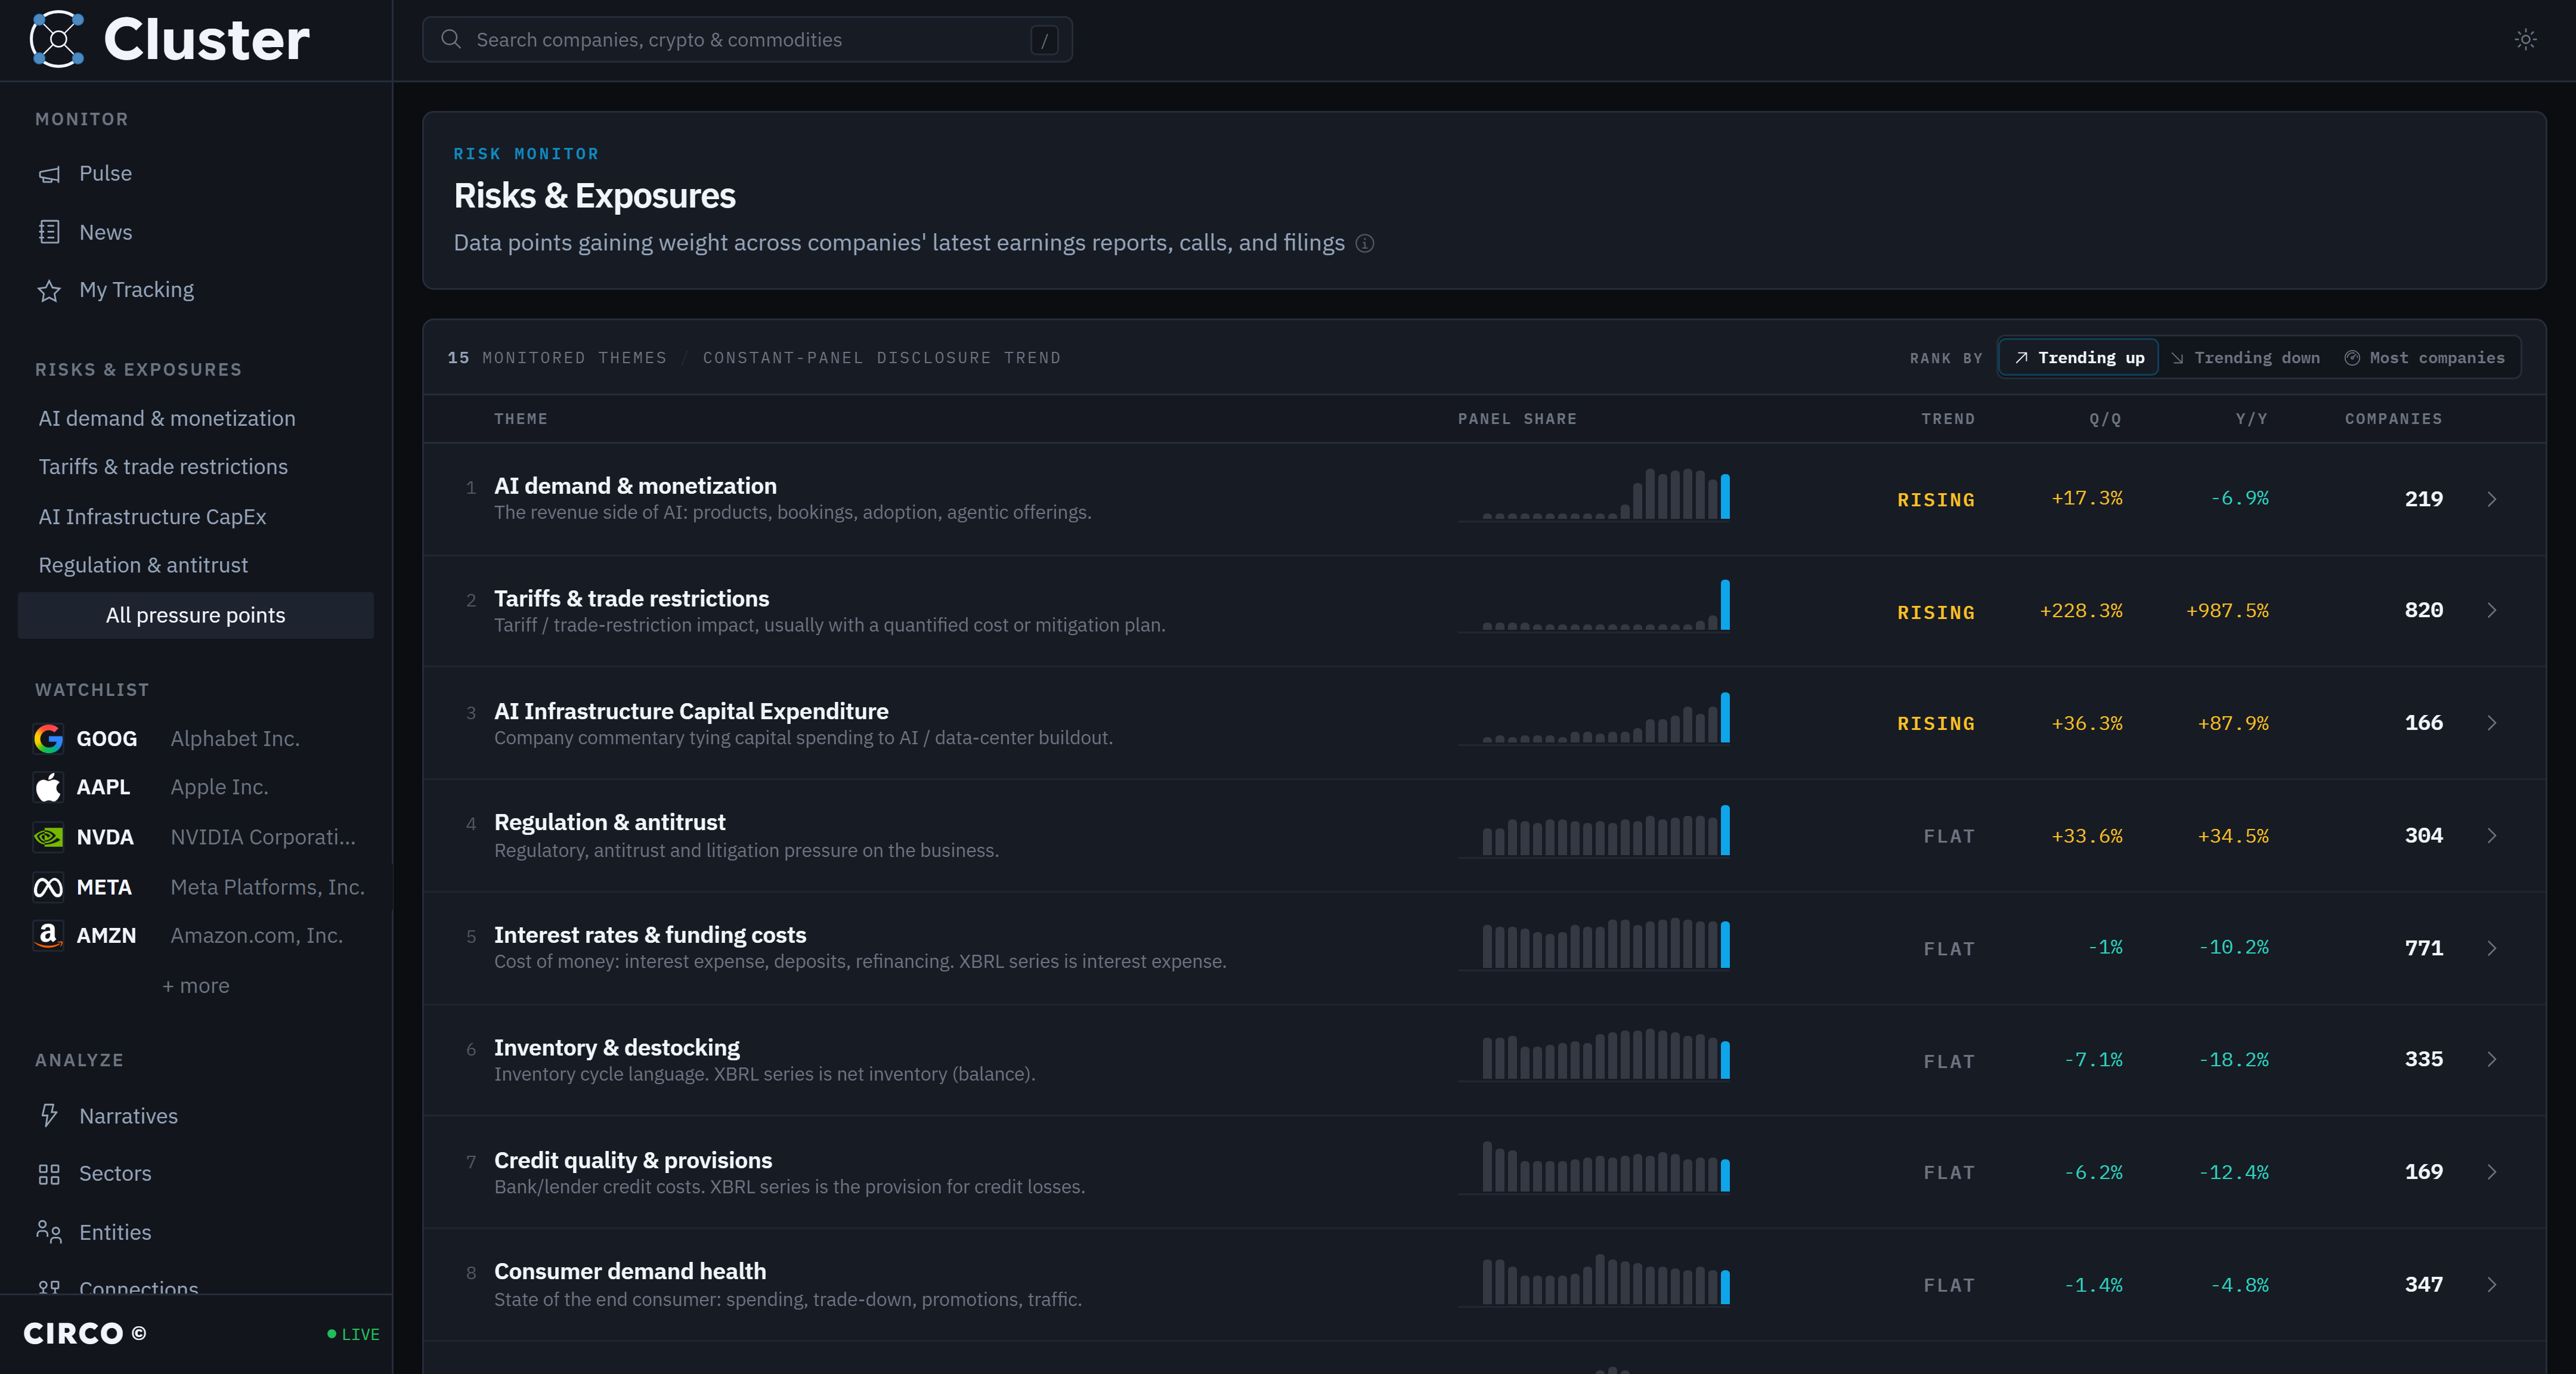The height and width of the screenshot is (1374, 2576).
Task: Click the NVIDIA logo in the watchlist
Action: [x=48, y=837]
